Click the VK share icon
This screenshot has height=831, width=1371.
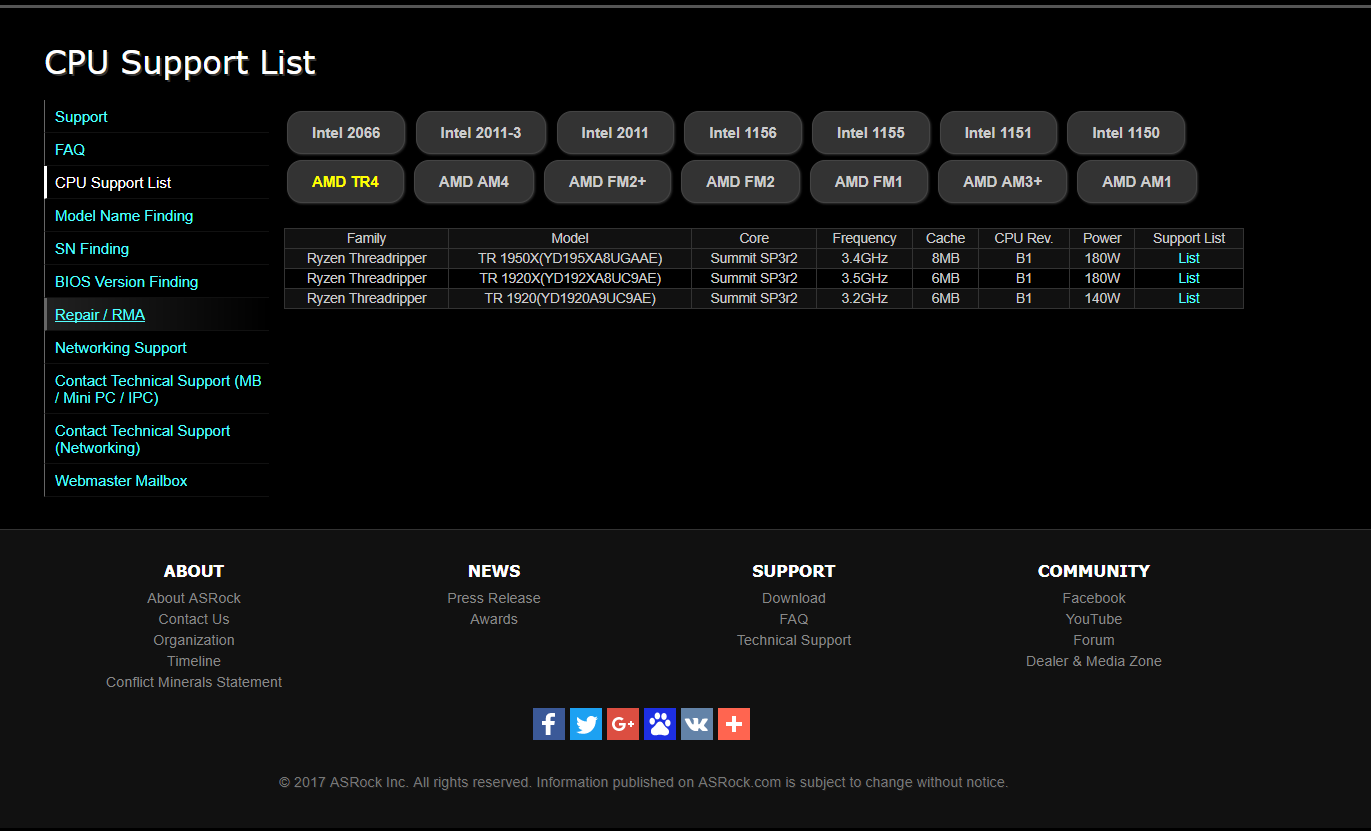[x=697, y=724]
